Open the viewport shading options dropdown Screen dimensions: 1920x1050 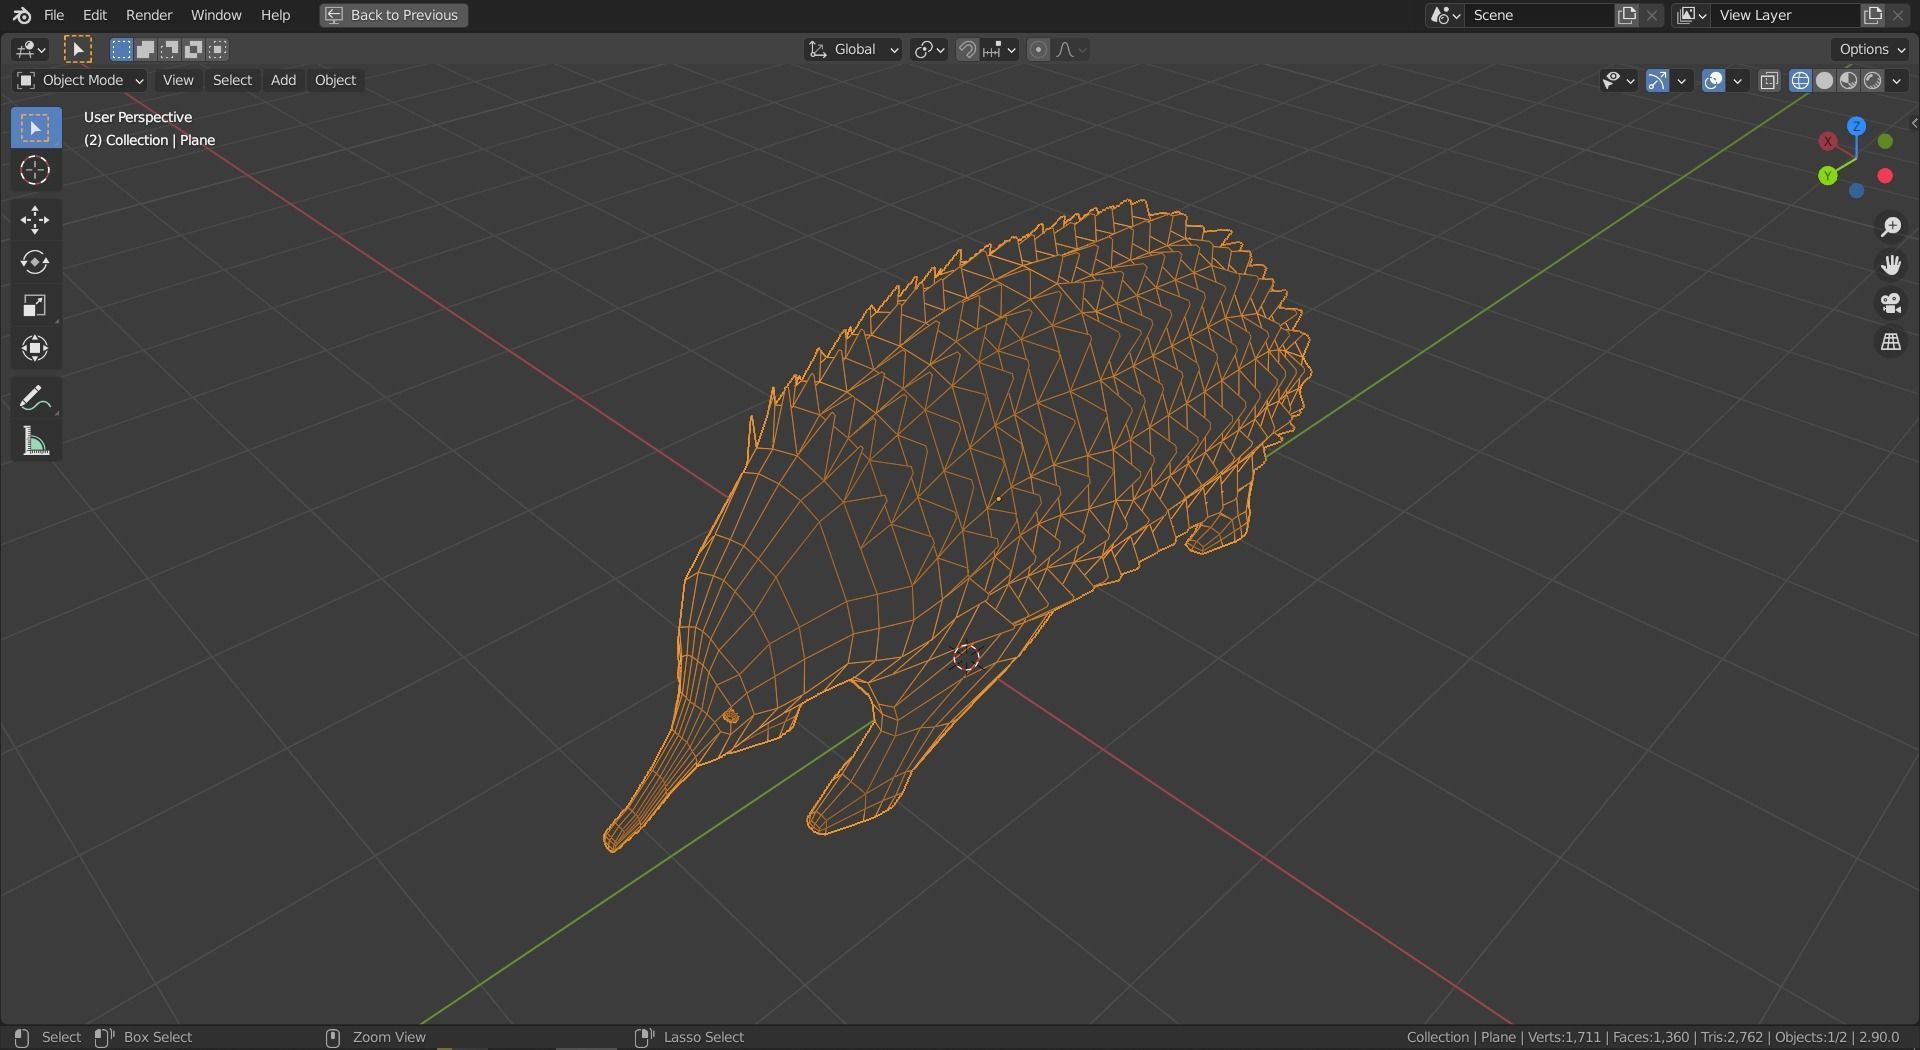coord(1897,81)
